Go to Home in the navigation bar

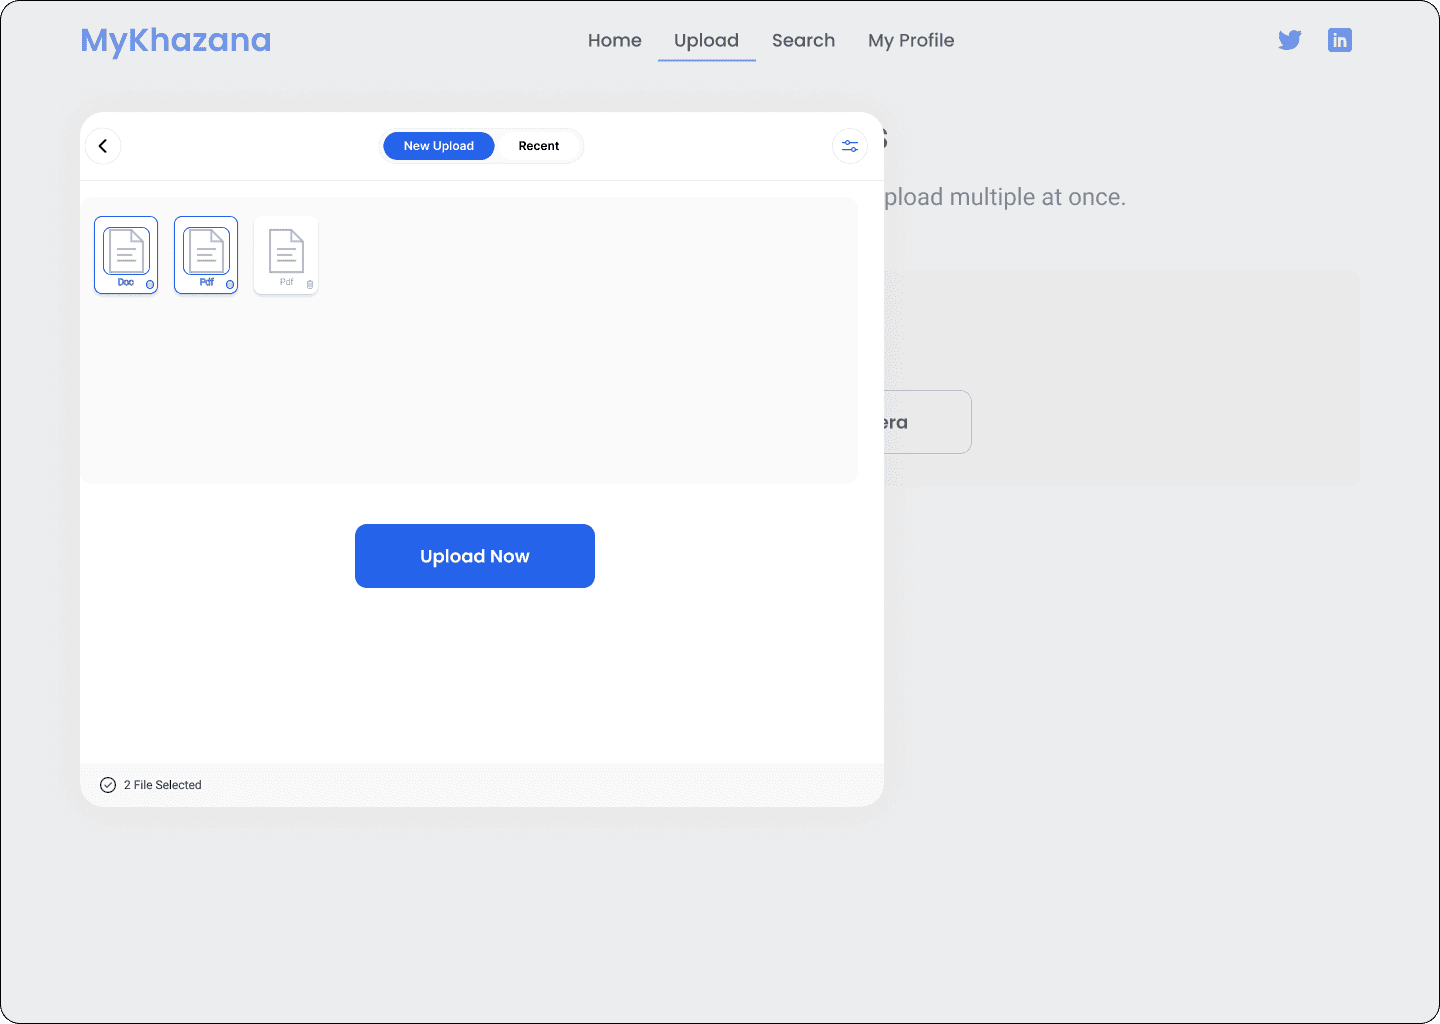(x=615, y=40)
